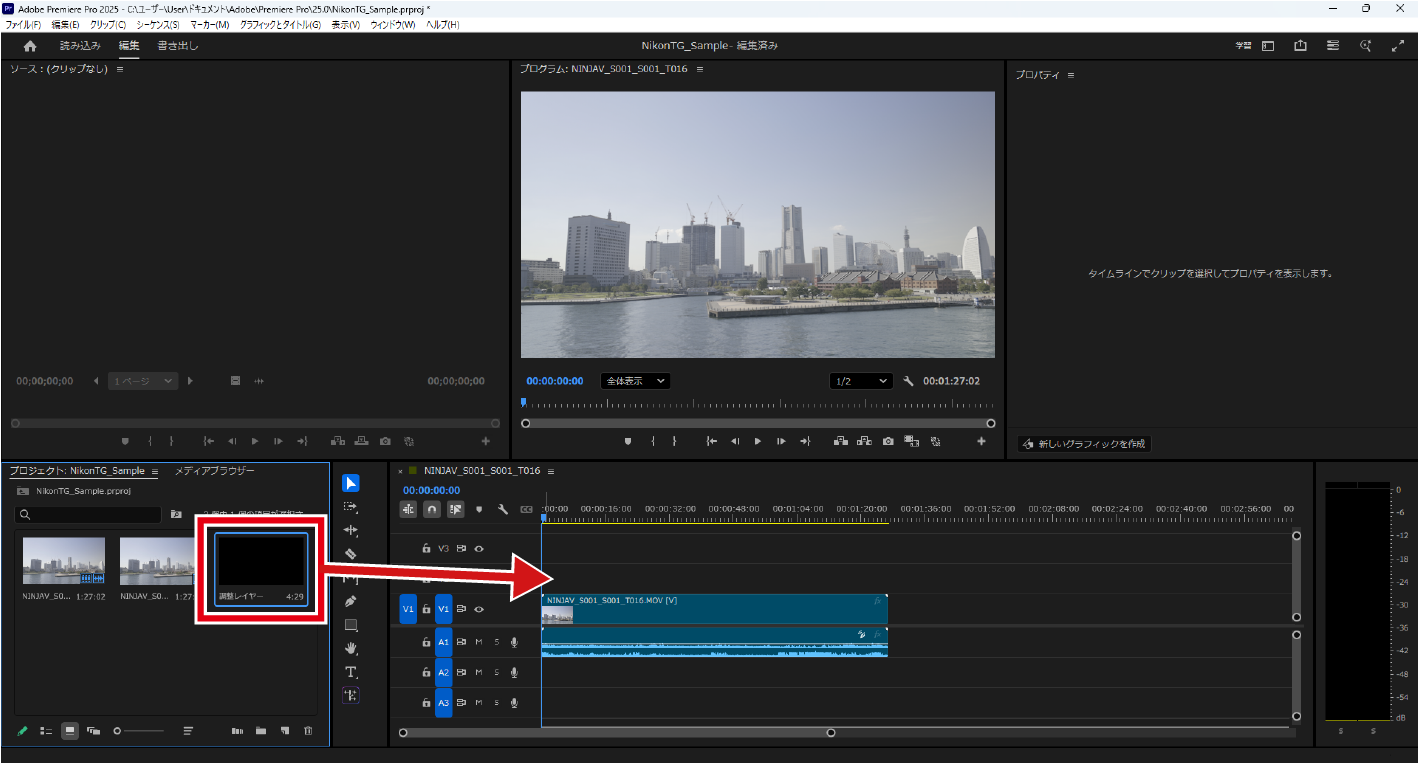
Task: Toggle snap magnet in the timeline
Action: pos(432,509)
